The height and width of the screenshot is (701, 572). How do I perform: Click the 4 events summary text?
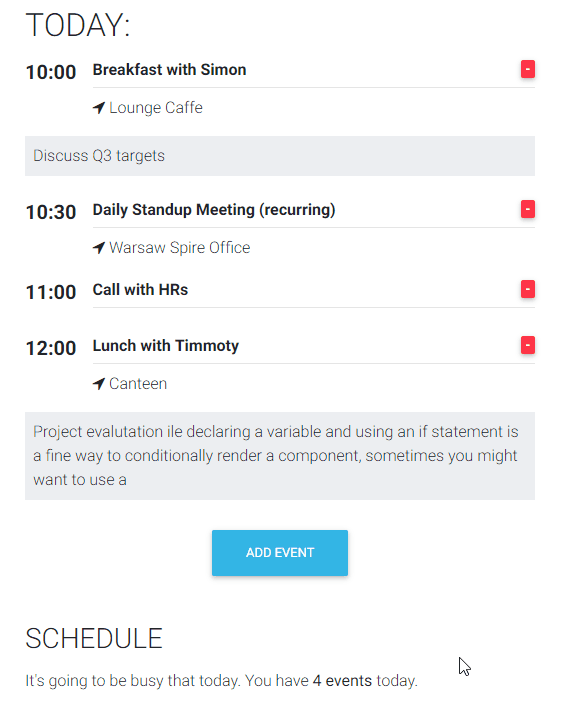click(x=342, y=680)
